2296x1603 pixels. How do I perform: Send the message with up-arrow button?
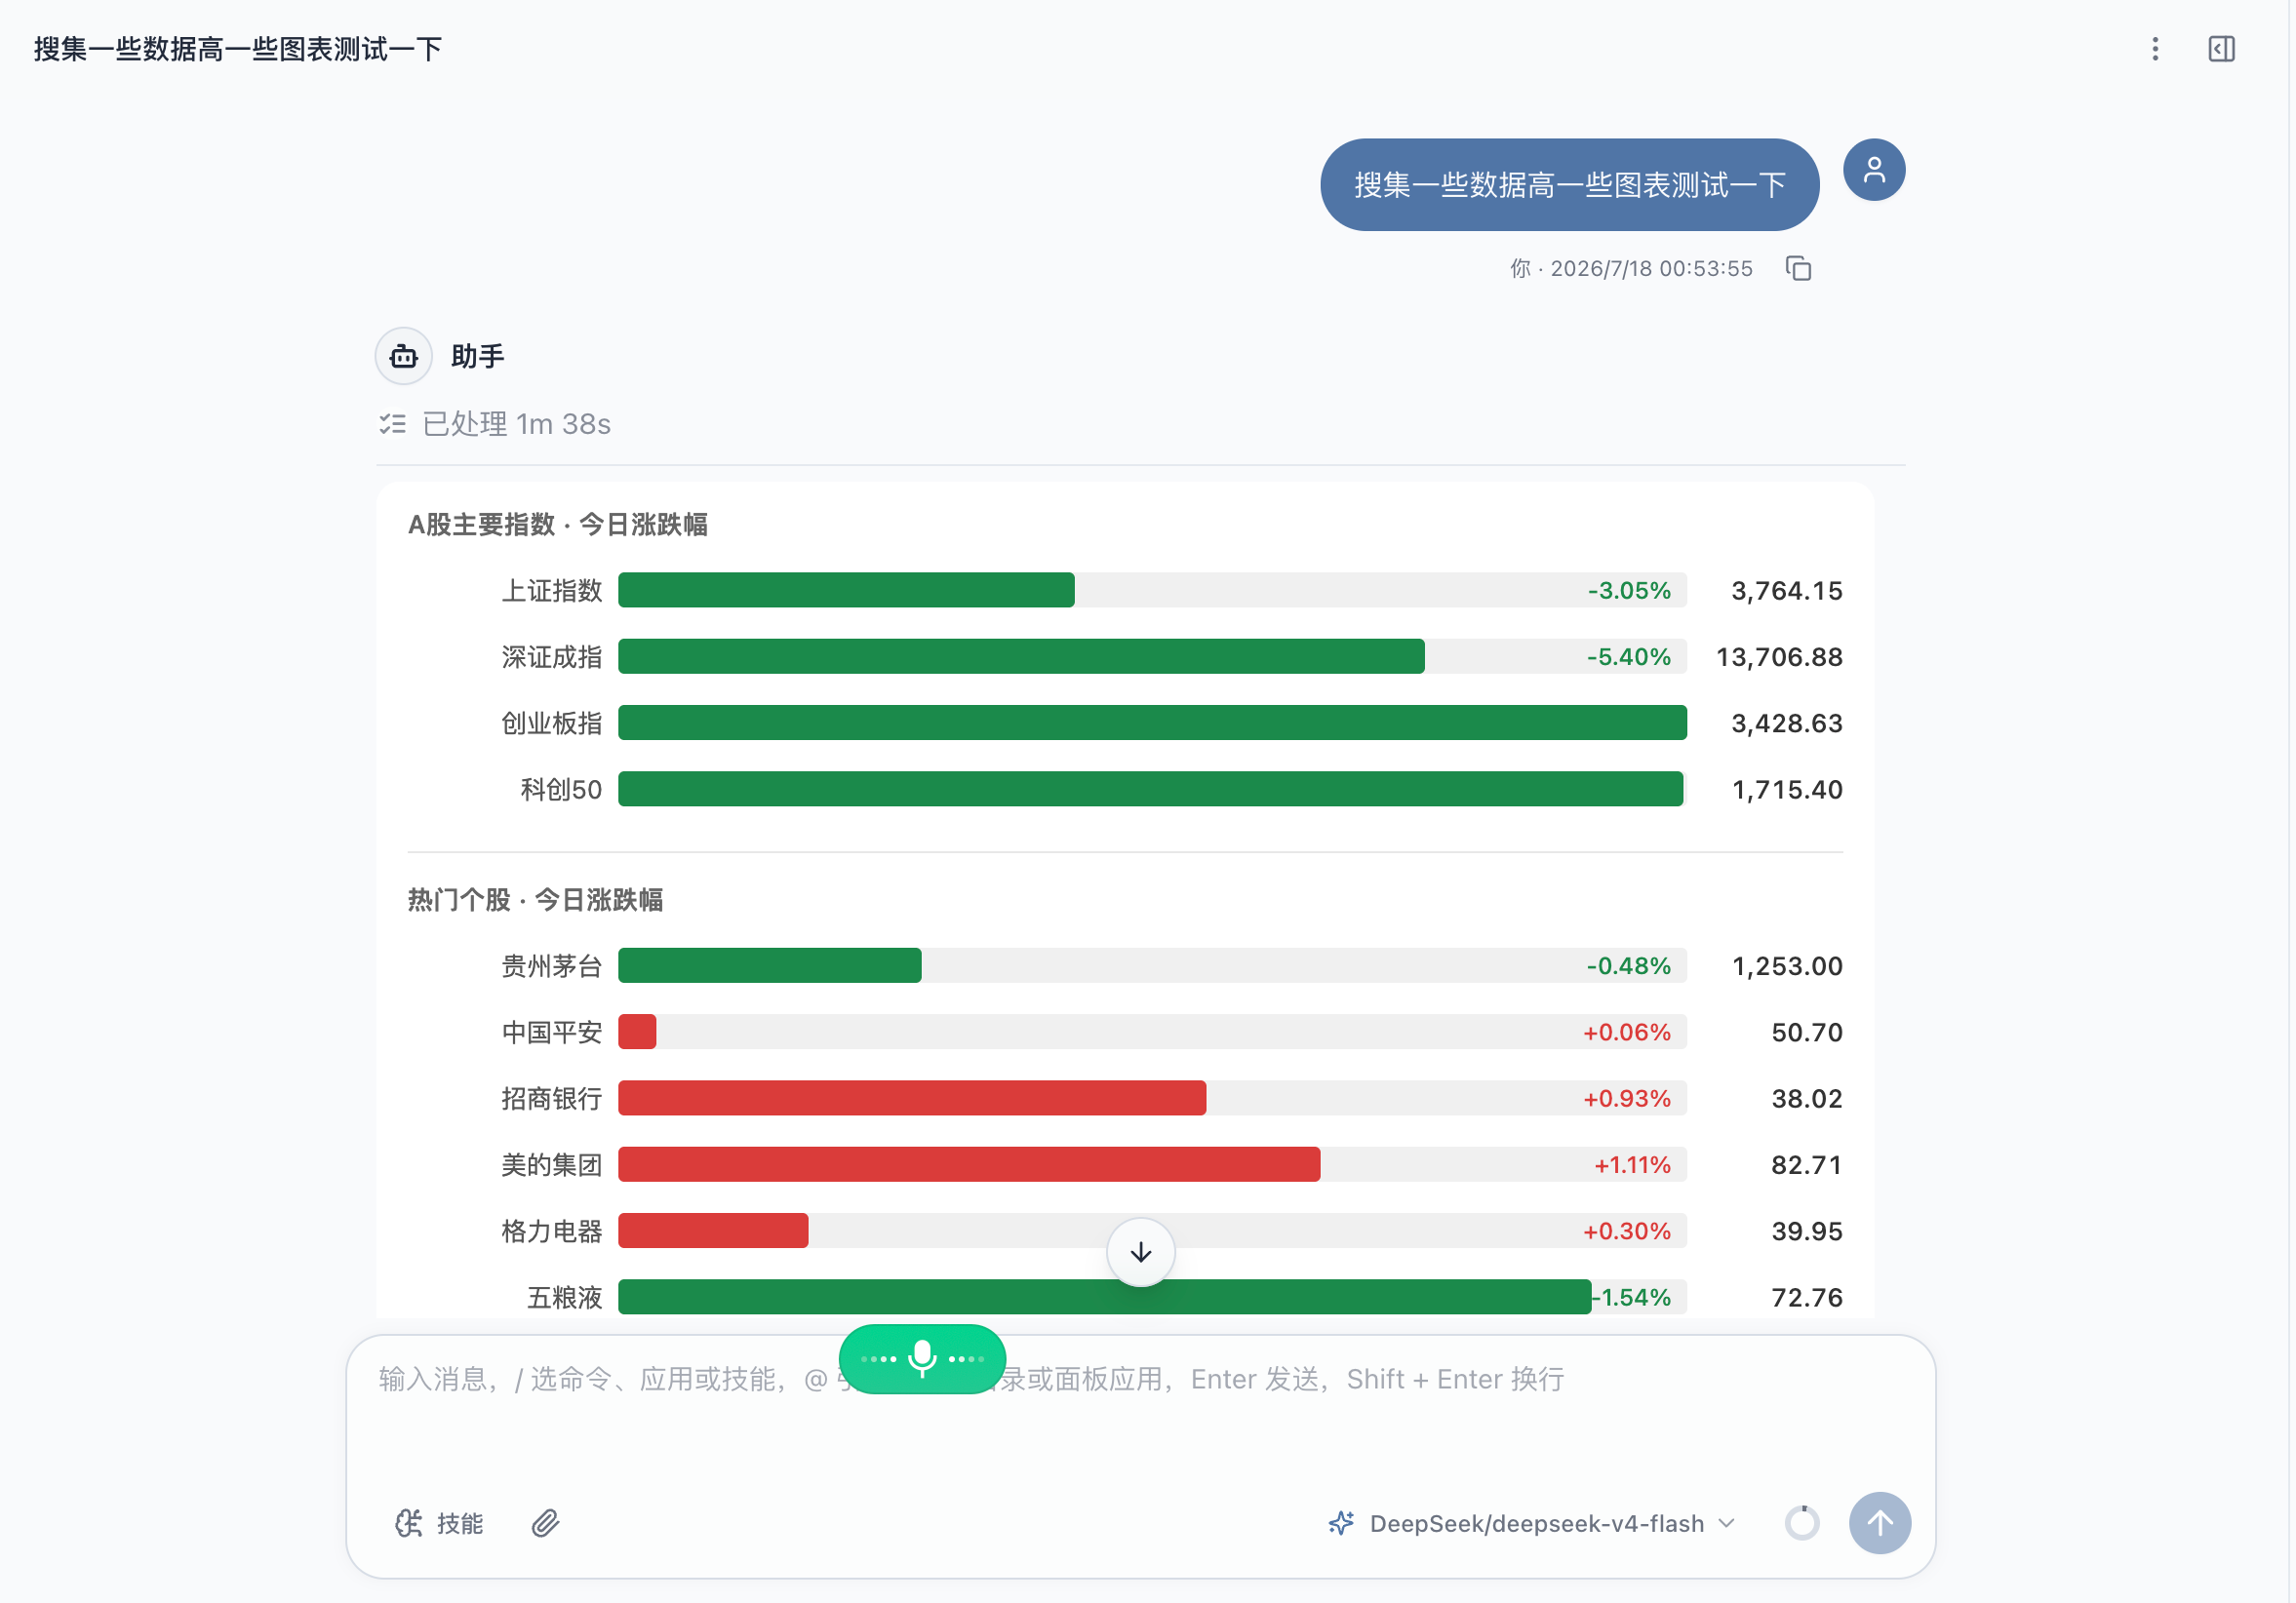[1880, 1523]
